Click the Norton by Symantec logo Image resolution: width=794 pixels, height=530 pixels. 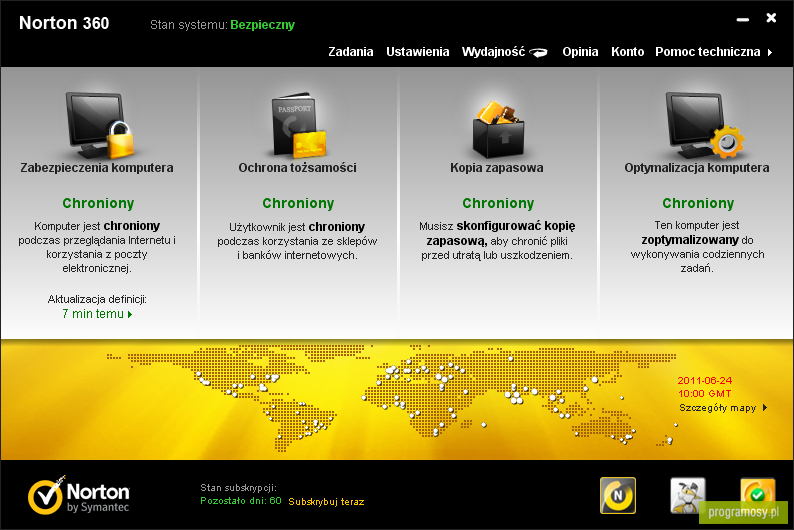(x=79, y=495)
